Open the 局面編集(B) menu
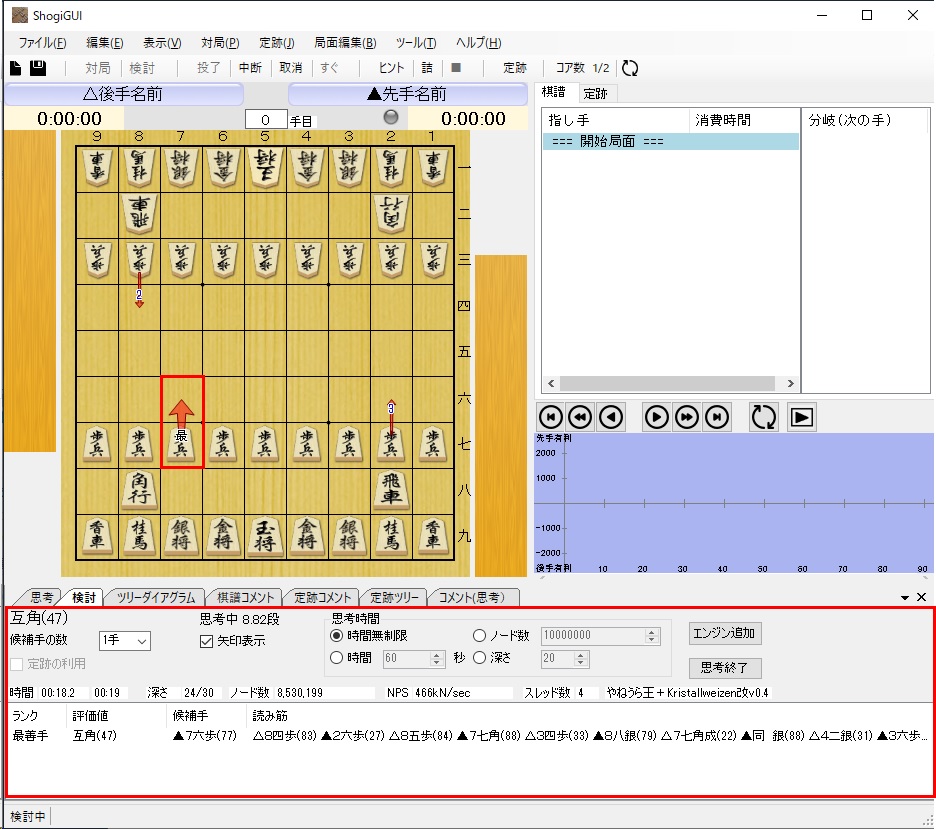 point(345,43)
